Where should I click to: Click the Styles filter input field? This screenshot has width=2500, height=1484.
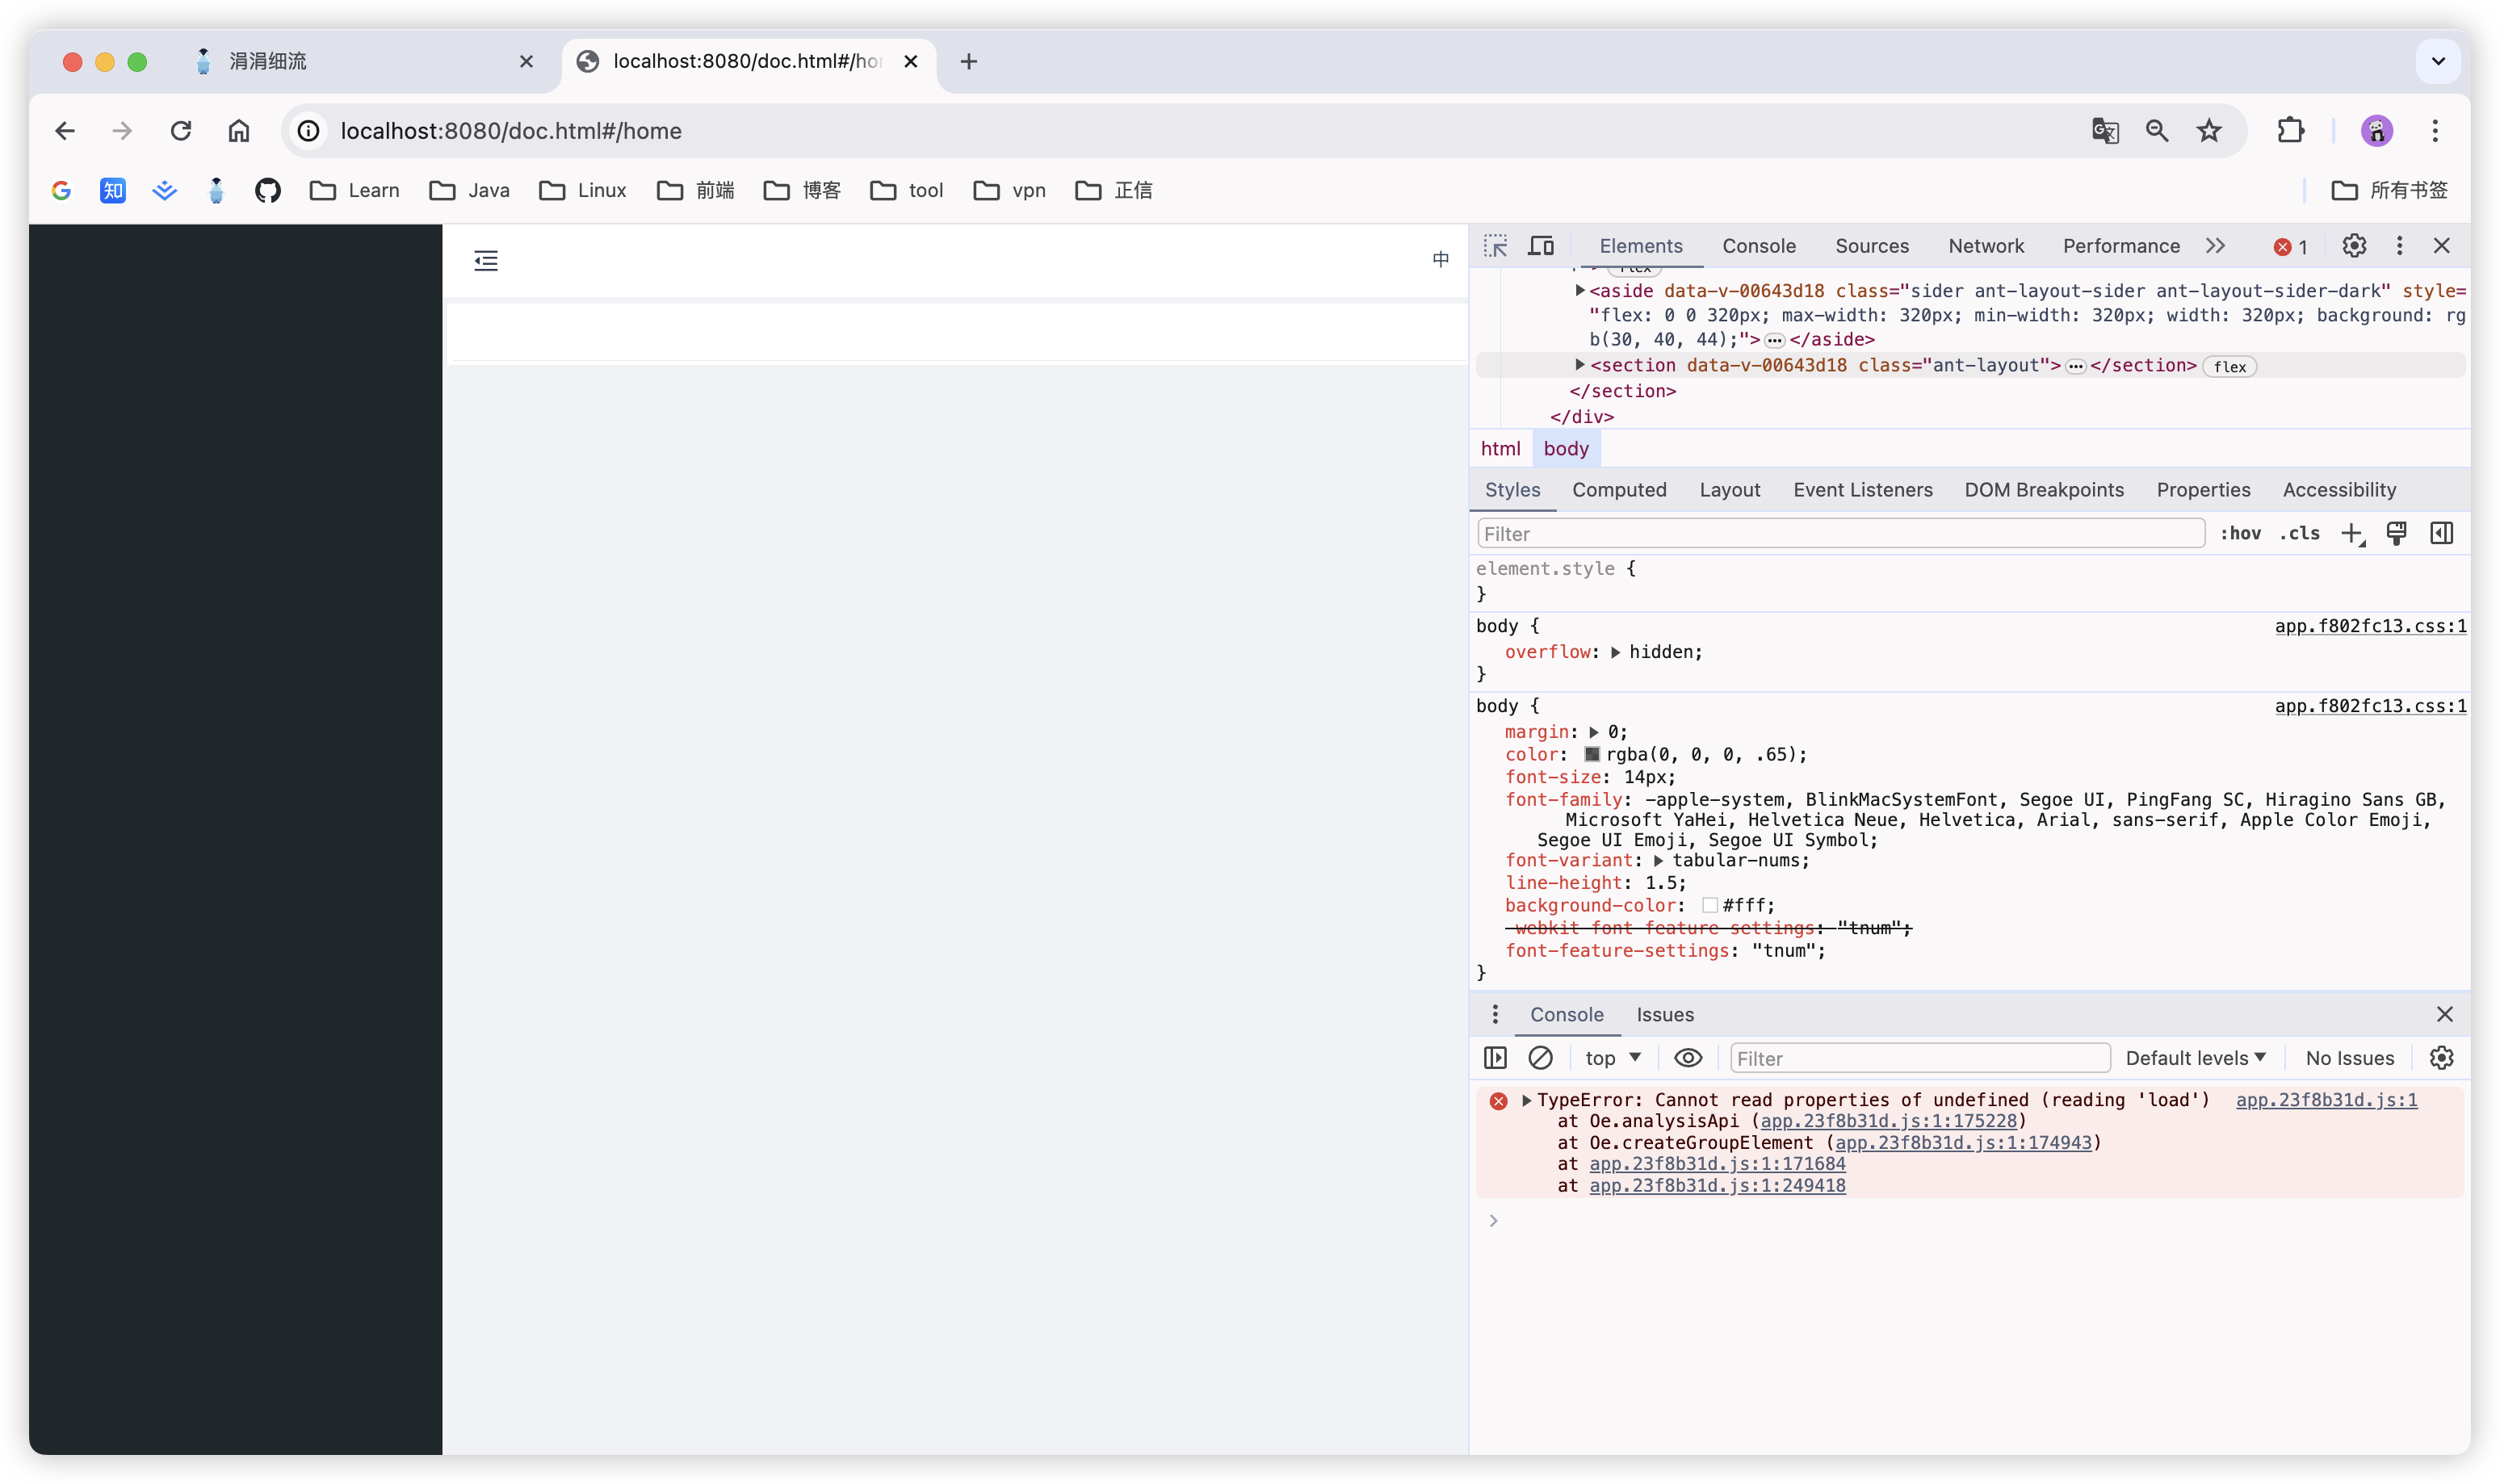1840,534
